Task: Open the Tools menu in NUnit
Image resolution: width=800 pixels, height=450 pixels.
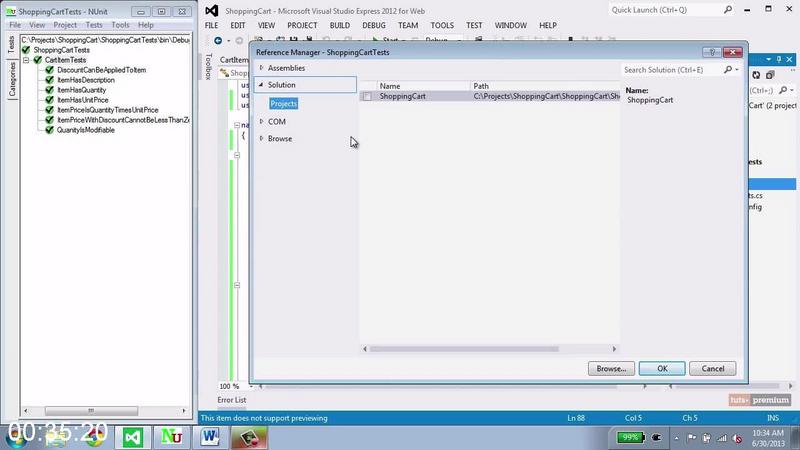Action: (x=120, y=24)
